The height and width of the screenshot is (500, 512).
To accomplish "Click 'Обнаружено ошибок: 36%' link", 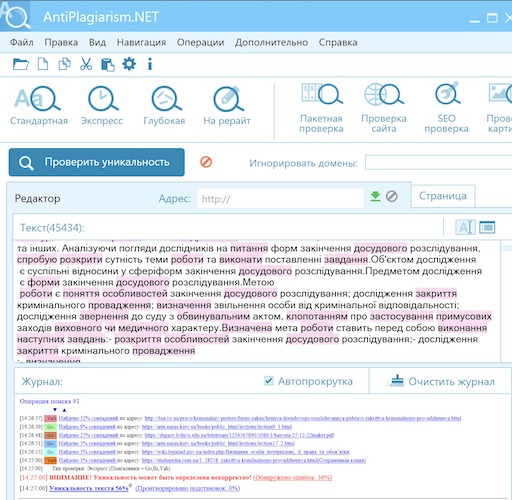I will point(293,477).
